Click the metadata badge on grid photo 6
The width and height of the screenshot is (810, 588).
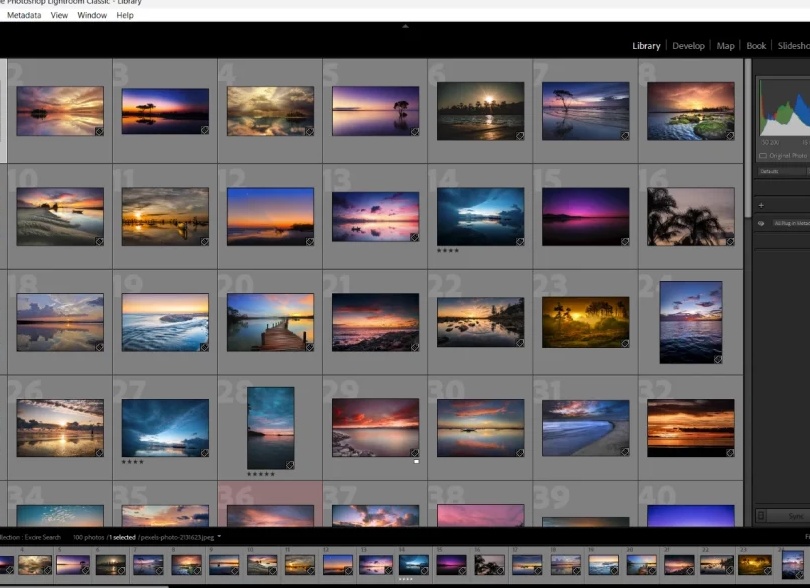coord(520,136)
